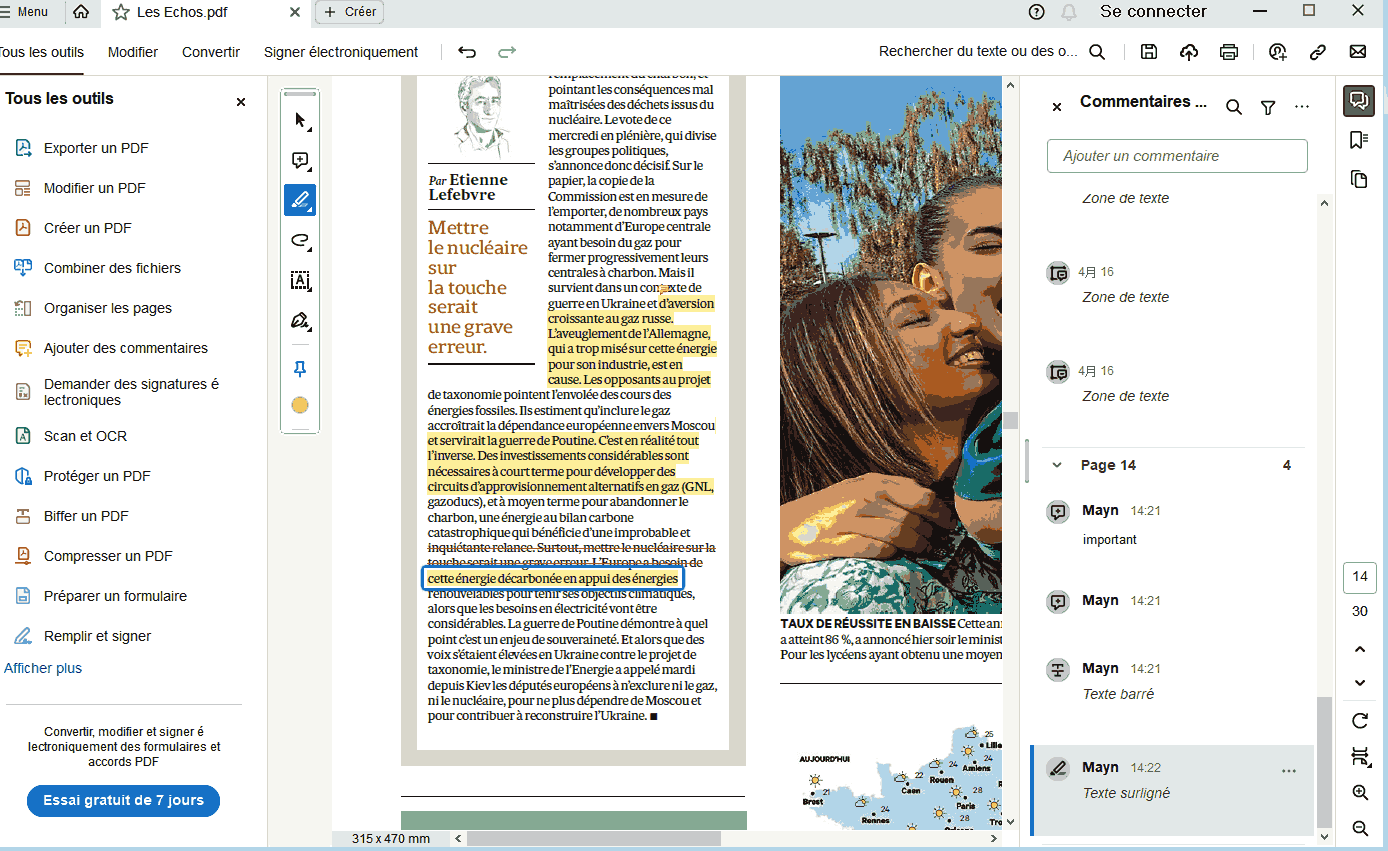Click the fit page display icon
1388x851 pixels.
click(x=1360, y=756)
